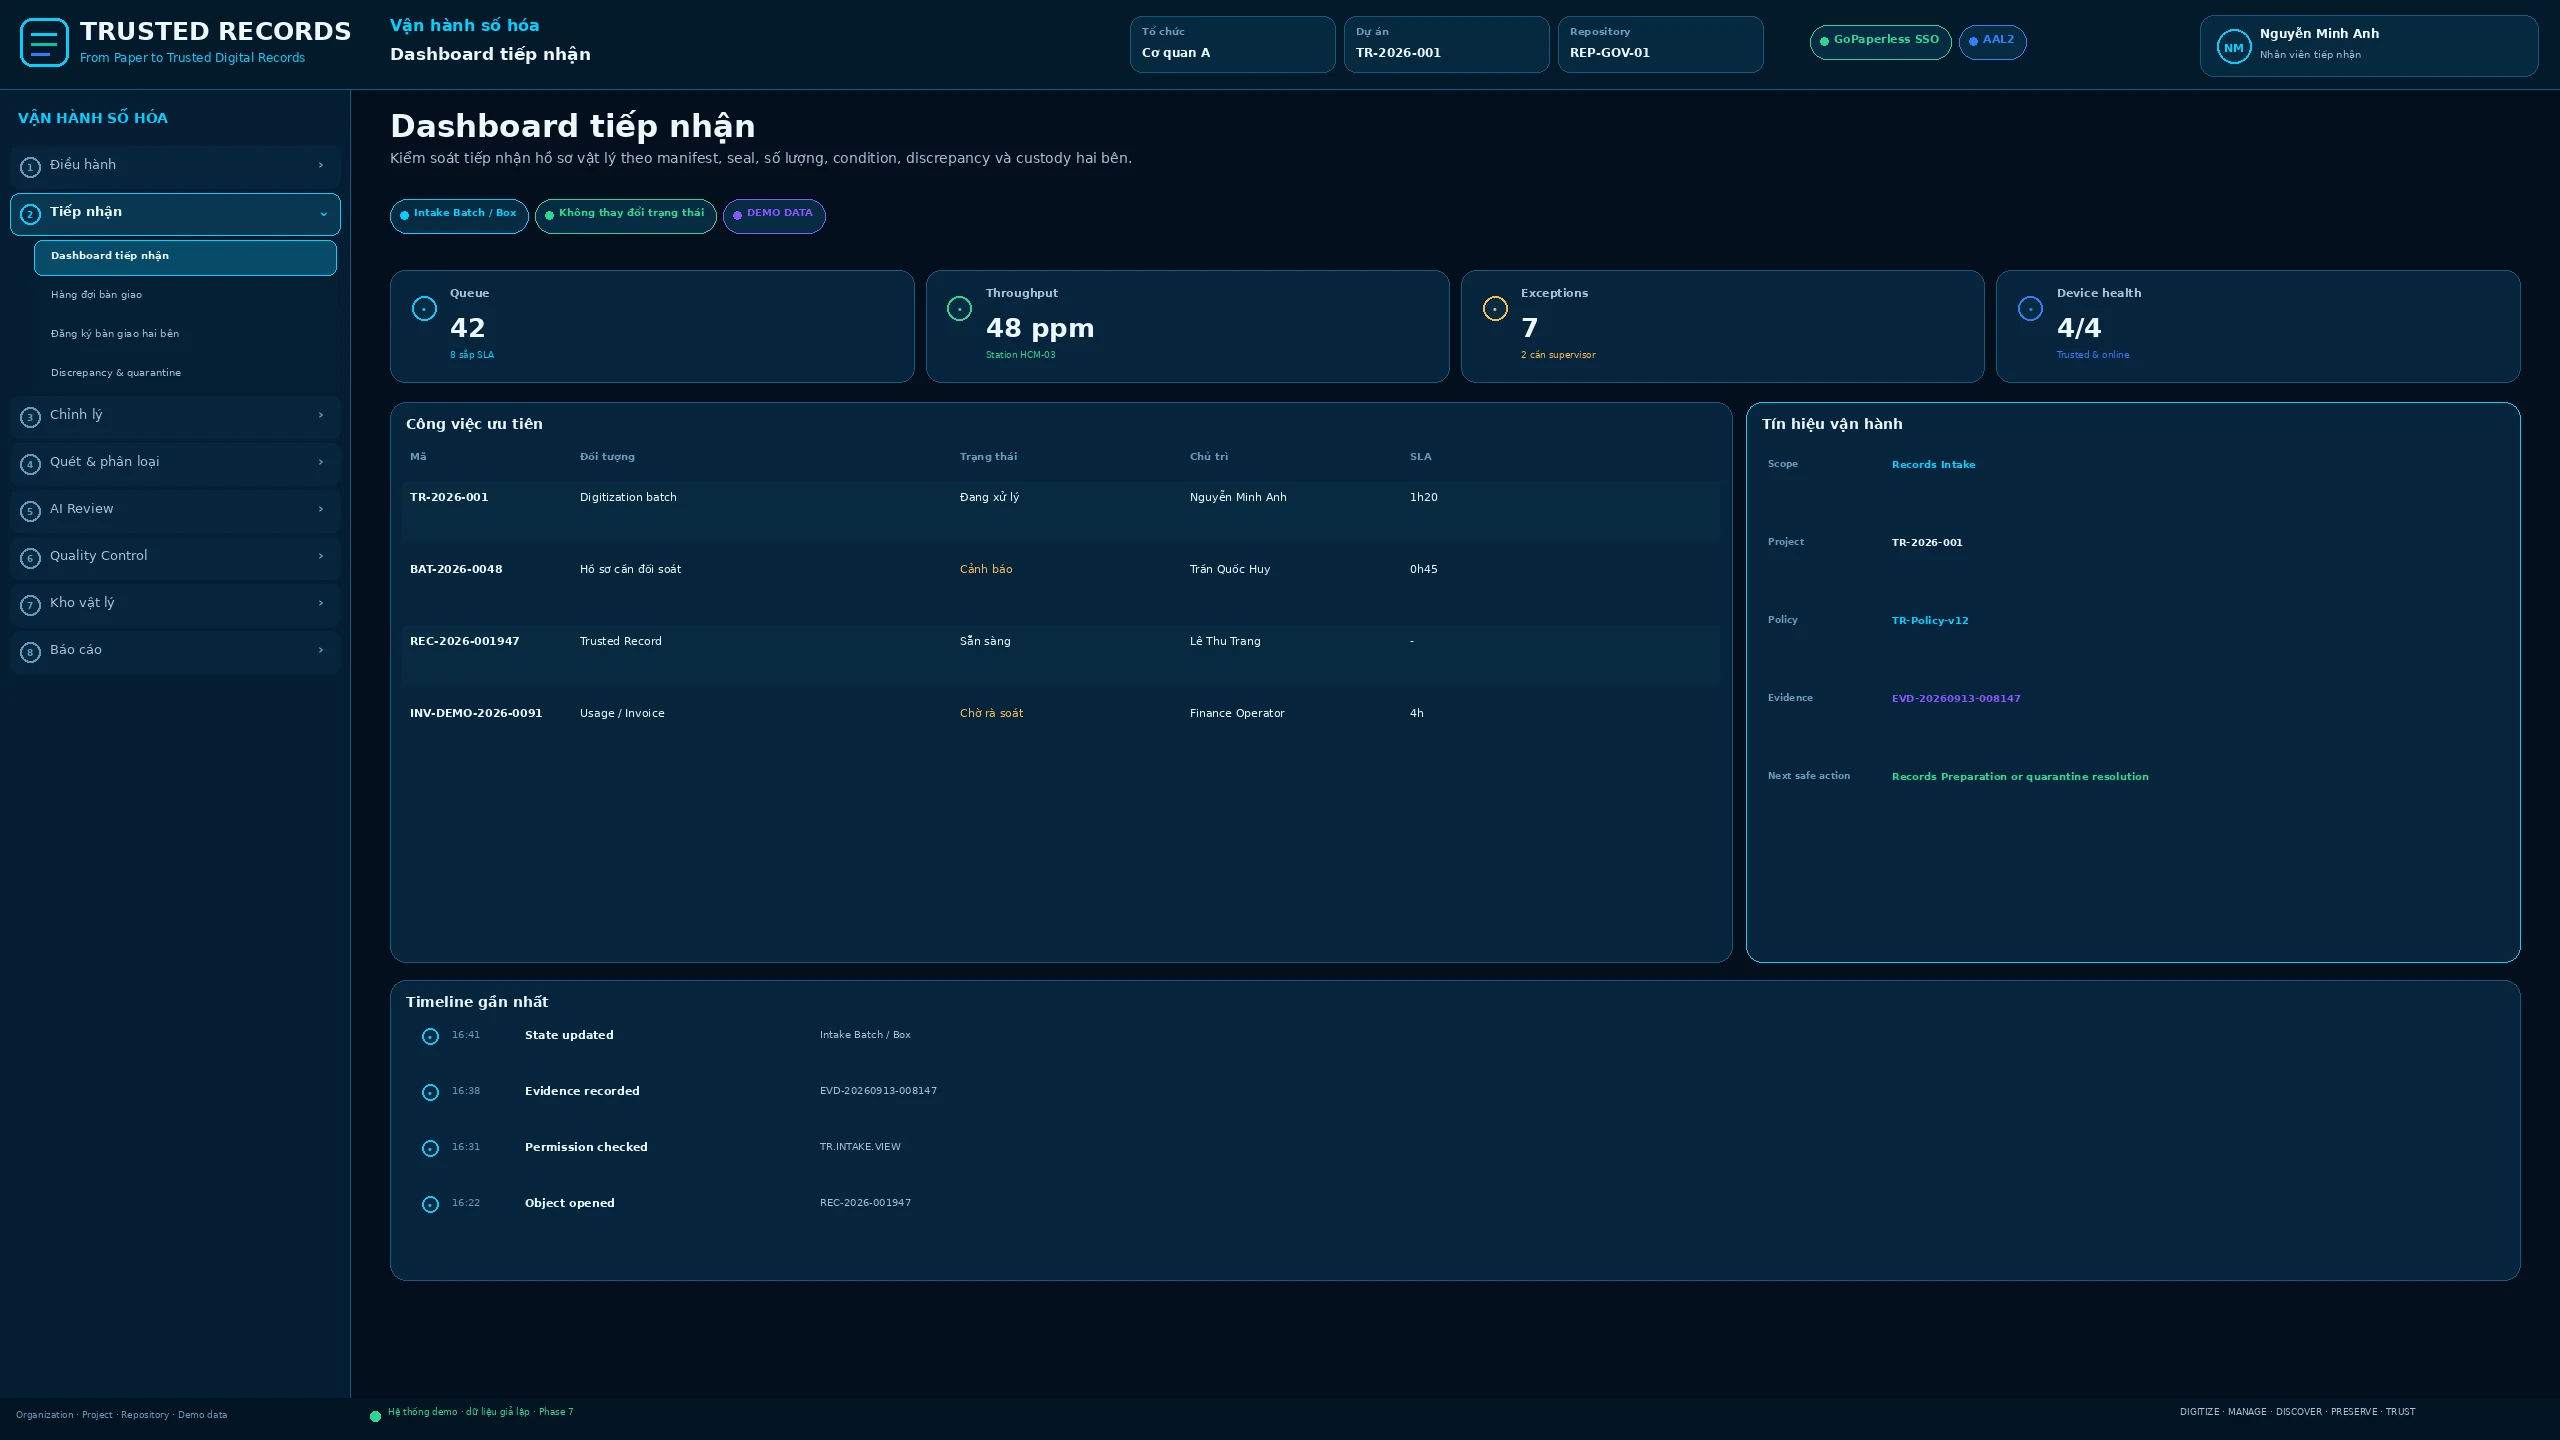
Task: Click the Device health card circle icon
Action: tap(2030, 309)
